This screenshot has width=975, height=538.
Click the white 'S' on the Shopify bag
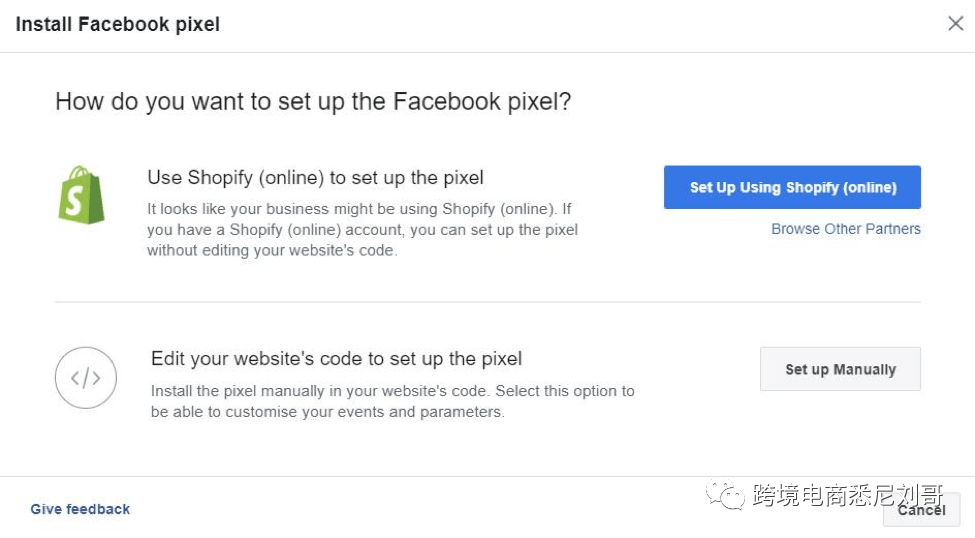(74, 200)
